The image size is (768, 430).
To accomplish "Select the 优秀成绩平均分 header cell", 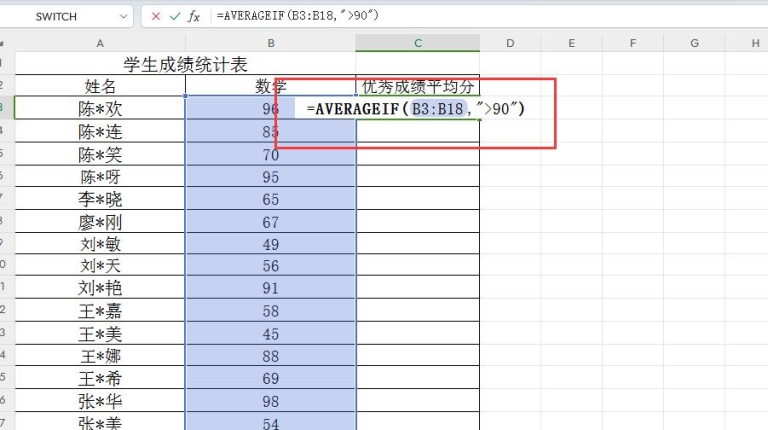I will point(417,86).
